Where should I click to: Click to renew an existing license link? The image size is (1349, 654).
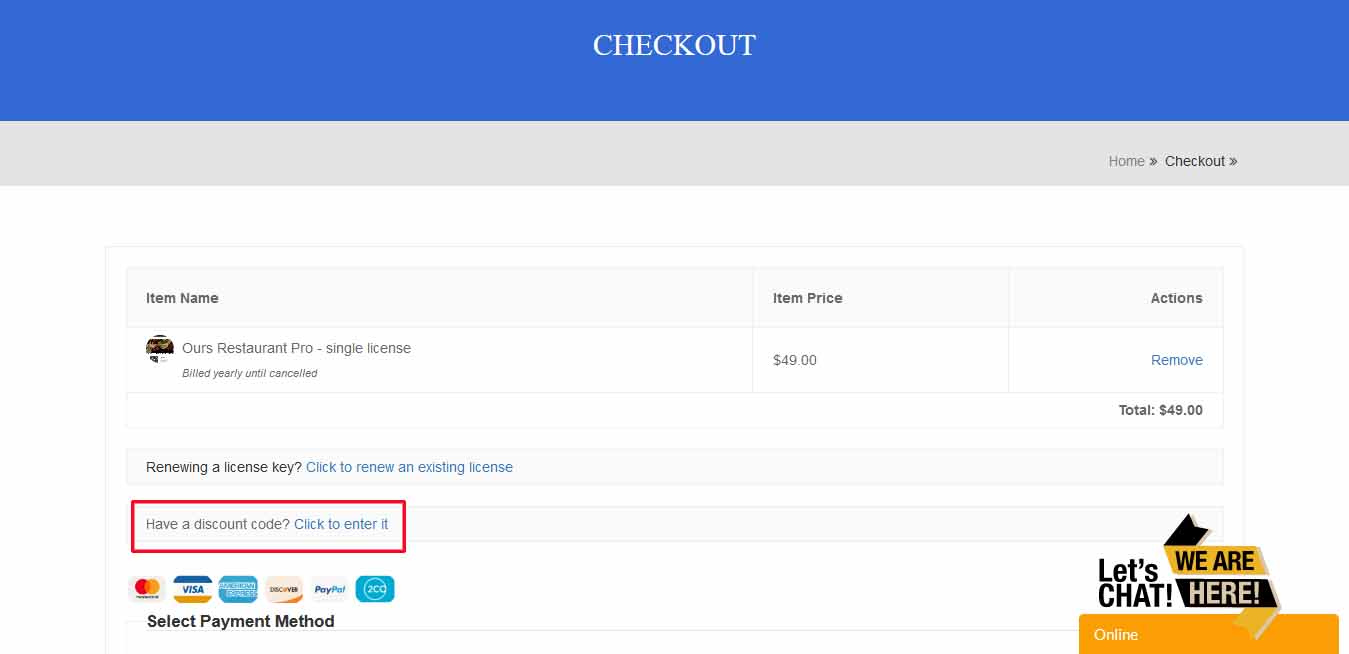pos(409,467)
